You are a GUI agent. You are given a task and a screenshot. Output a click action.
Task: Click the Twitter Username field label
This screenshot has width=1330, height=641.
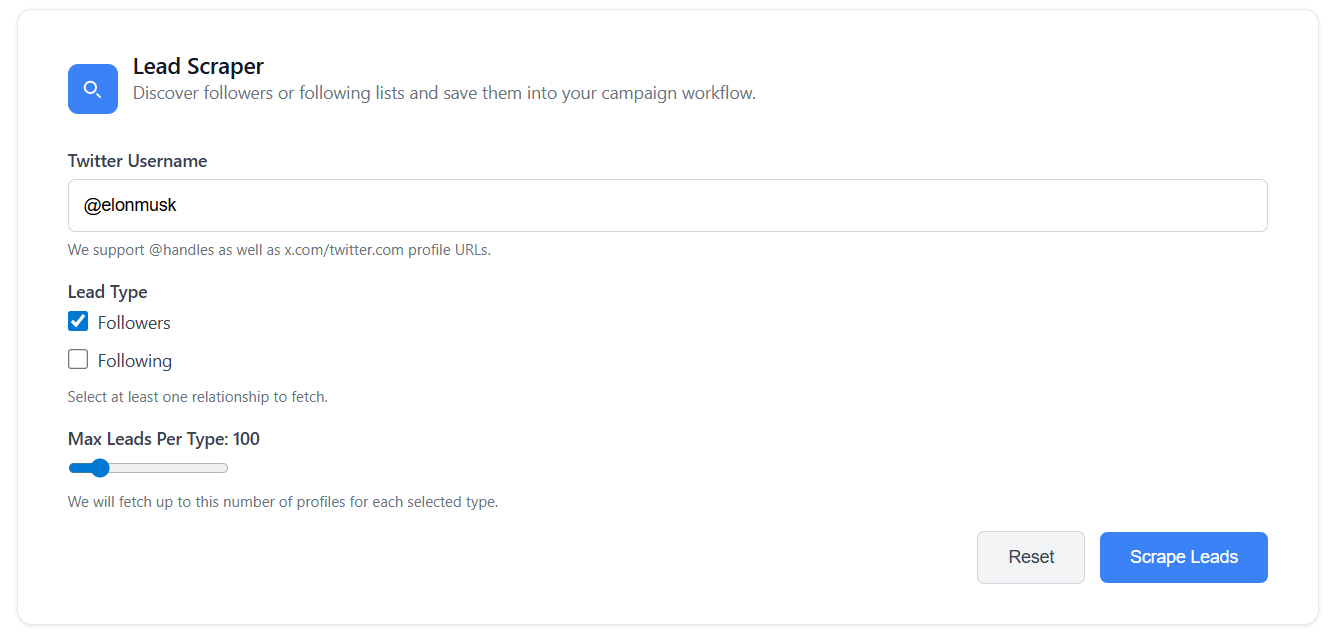137,160
